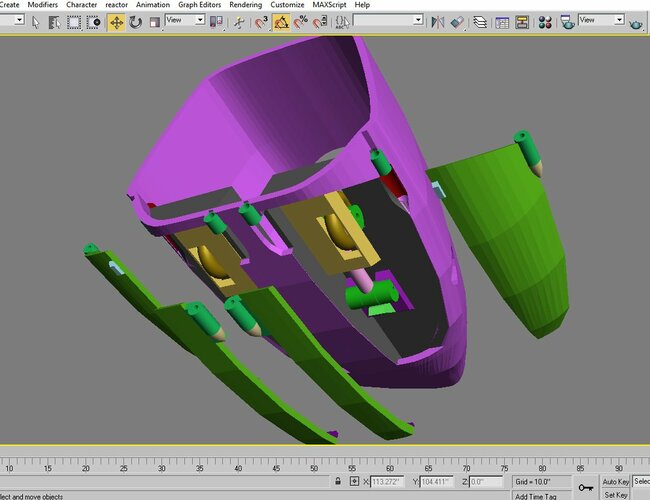Open the reference coordinate system View dropdown
Image resolution: width=650 pixels, height=500 pixels.
[x=185, y=20]
